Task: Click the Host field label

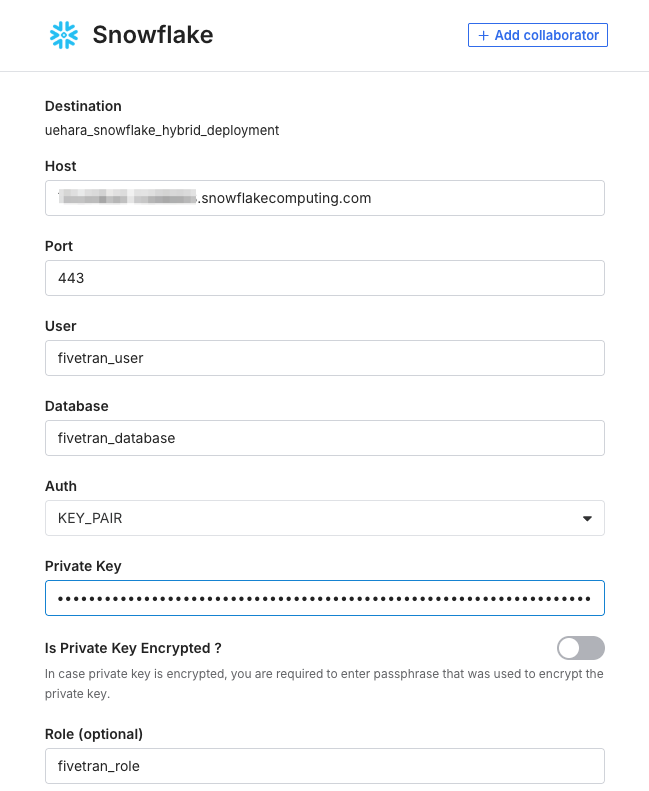Action: click(x=61, y=166)
